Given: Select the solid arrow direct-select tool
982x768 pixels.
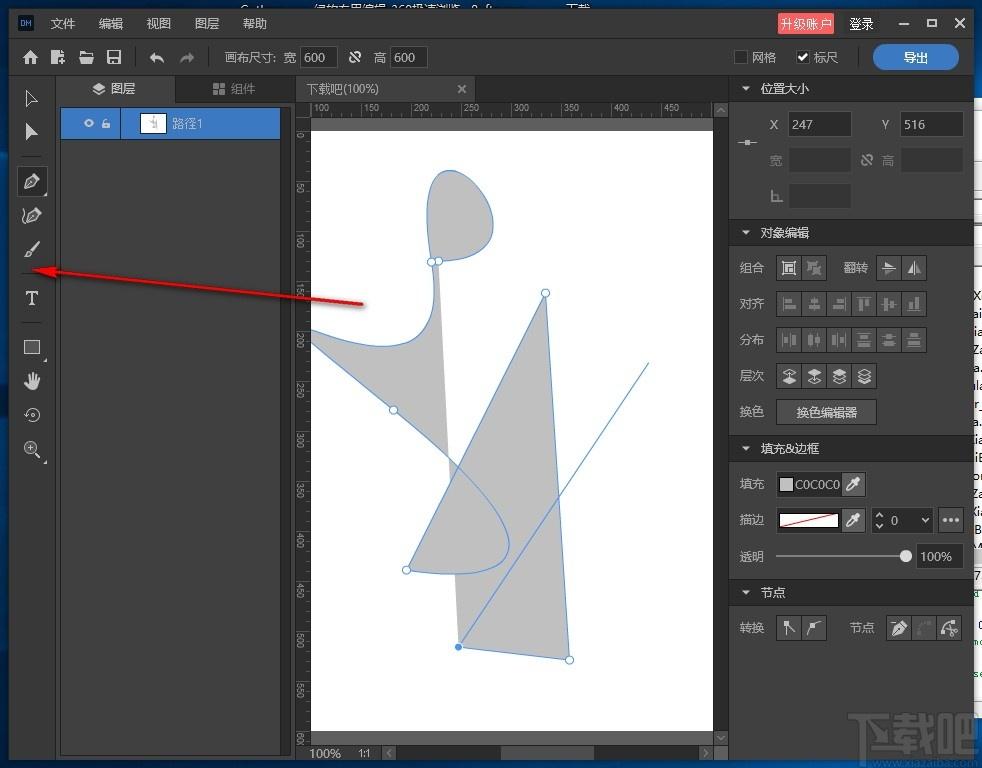Looking at the screenshot, I should (x=31, y=132).
